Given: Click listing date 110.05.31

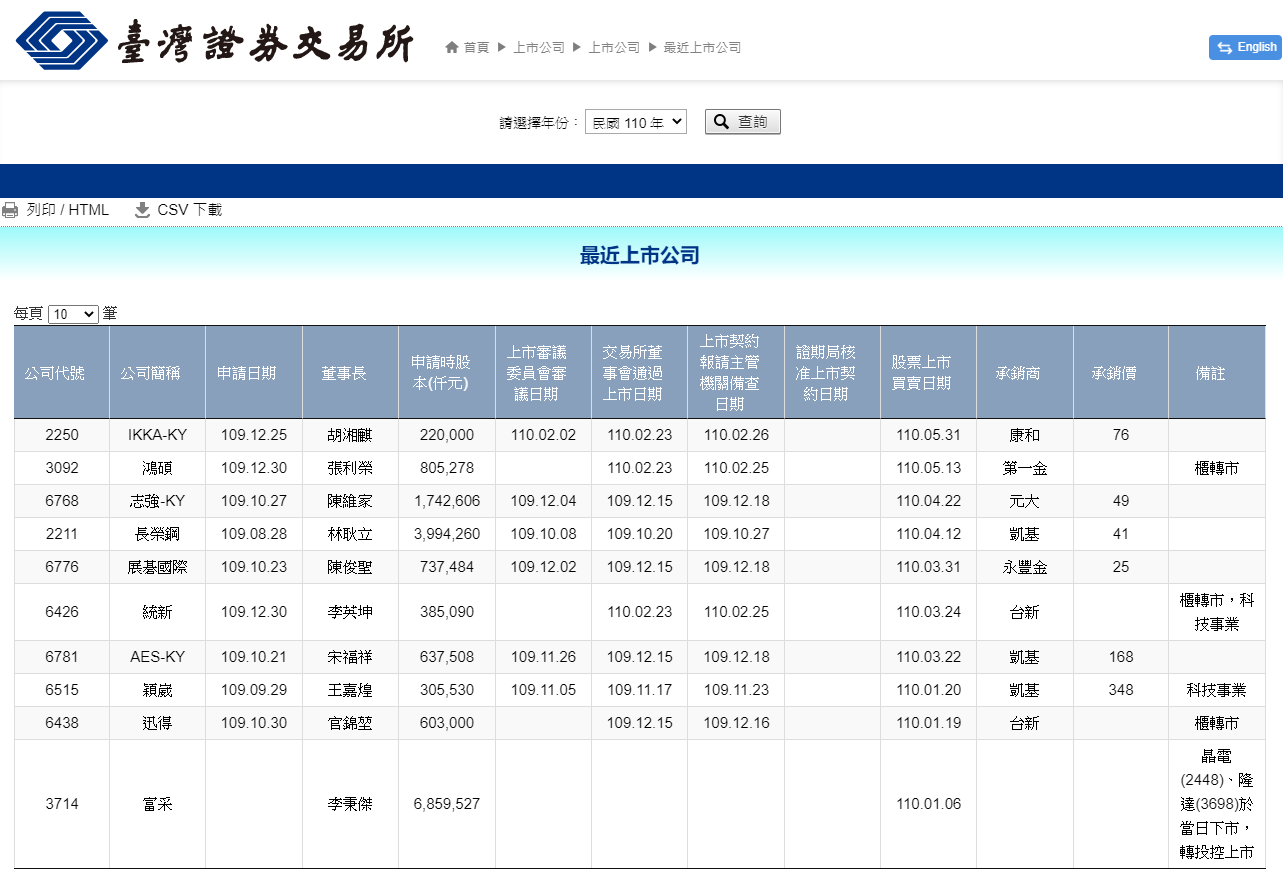Looking at the screenshot, I should tap(928, 435).
